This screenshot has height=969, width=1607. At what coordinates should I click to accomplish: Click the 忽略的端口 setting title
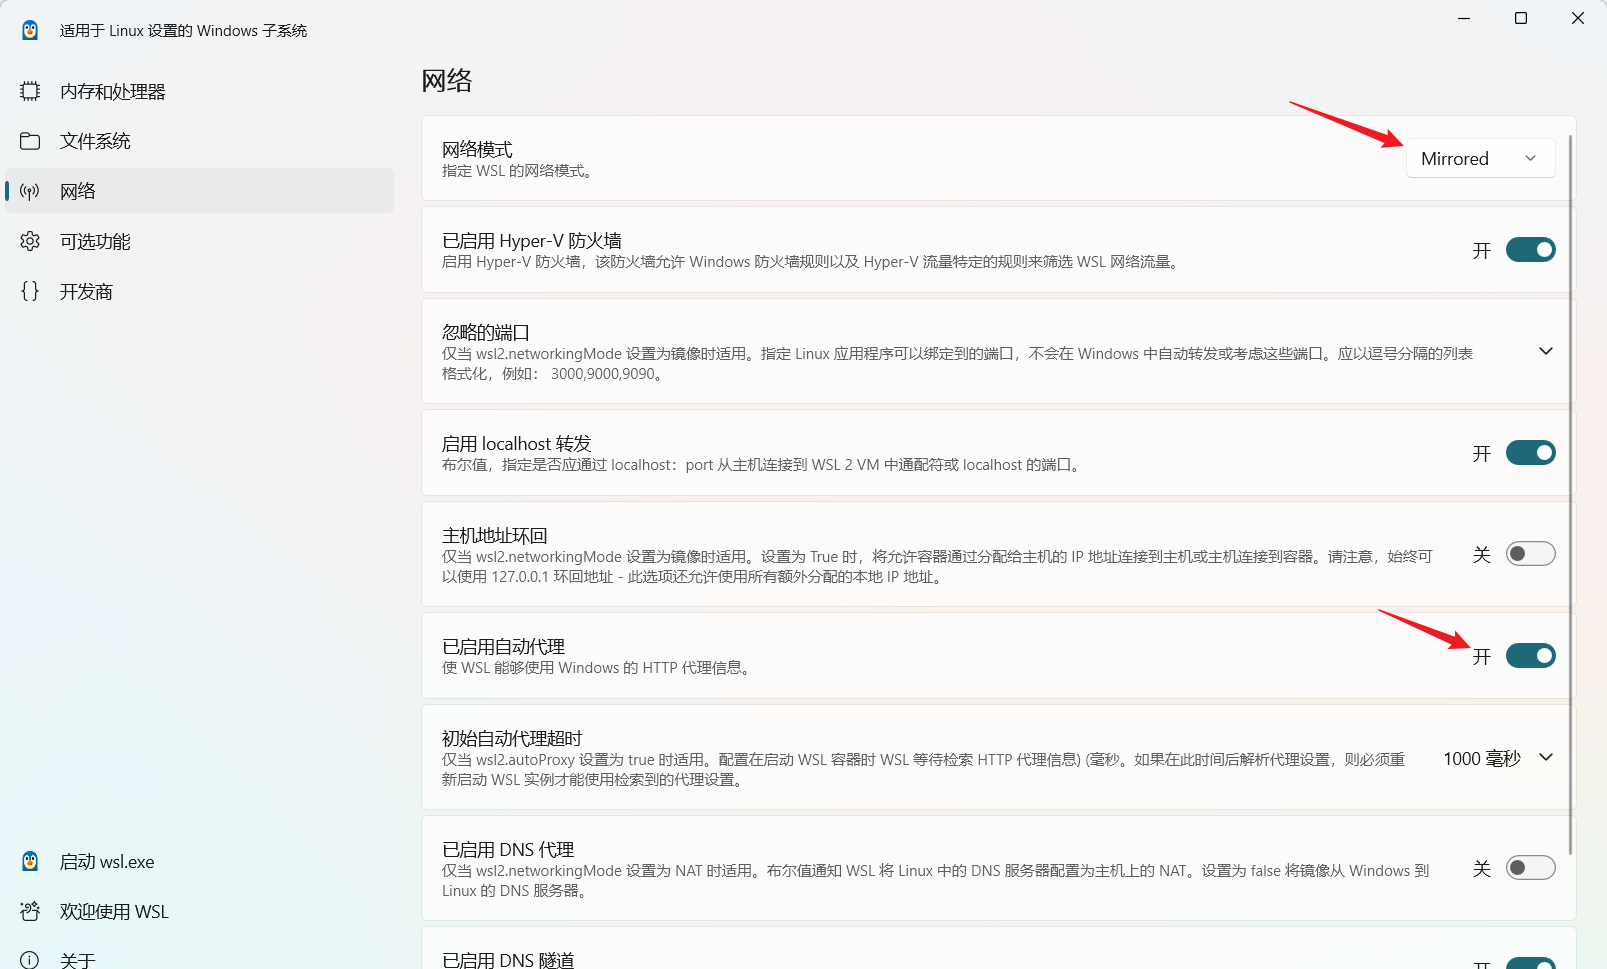coord(486,332)
